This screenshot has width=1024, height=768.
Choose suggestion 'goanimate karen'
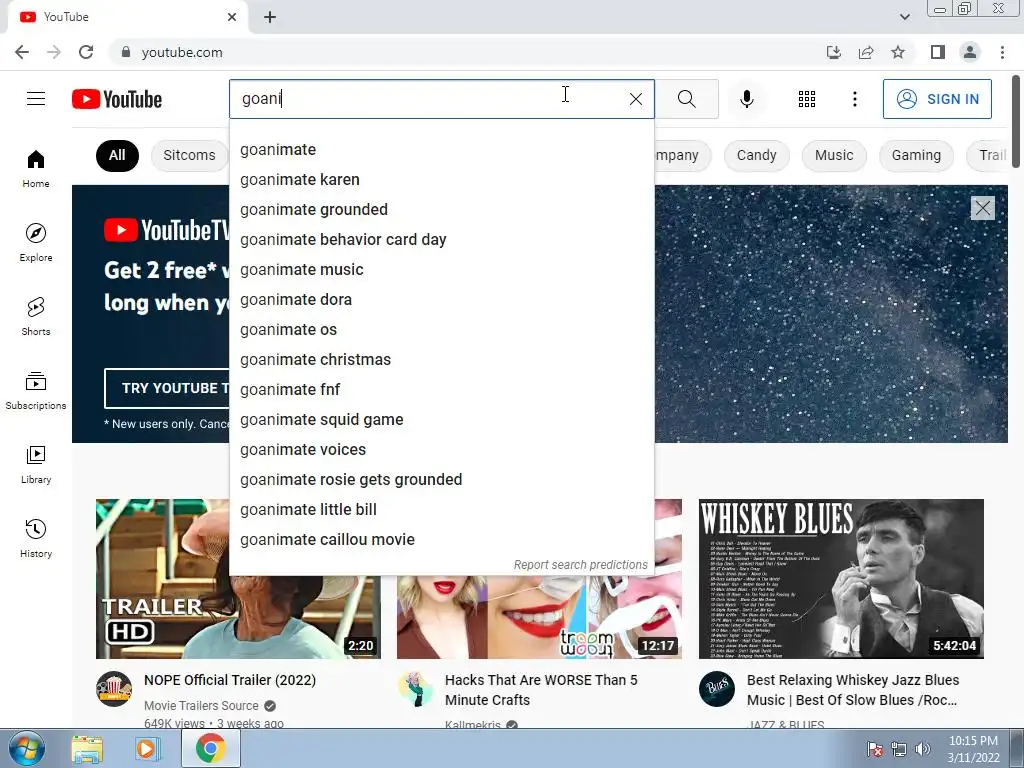pyautogui.click(x=441, y=180)
